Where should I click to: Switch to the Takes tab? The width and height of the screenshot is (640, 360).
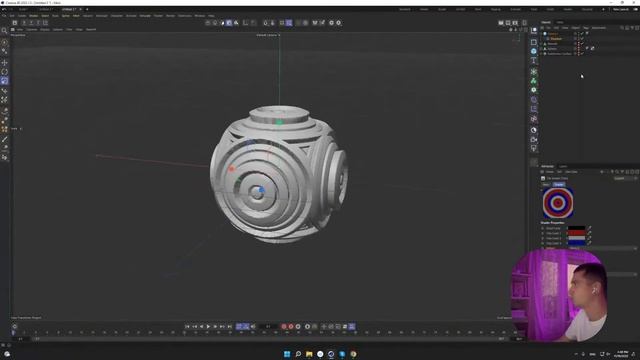[x=560, y=22]
